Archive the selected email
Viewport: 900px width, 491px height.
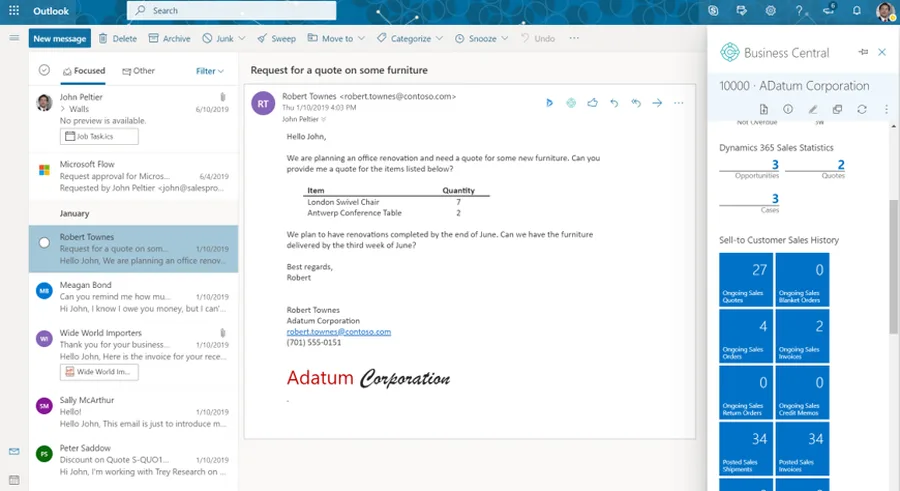pyautogui.click(x=169, y=38)
